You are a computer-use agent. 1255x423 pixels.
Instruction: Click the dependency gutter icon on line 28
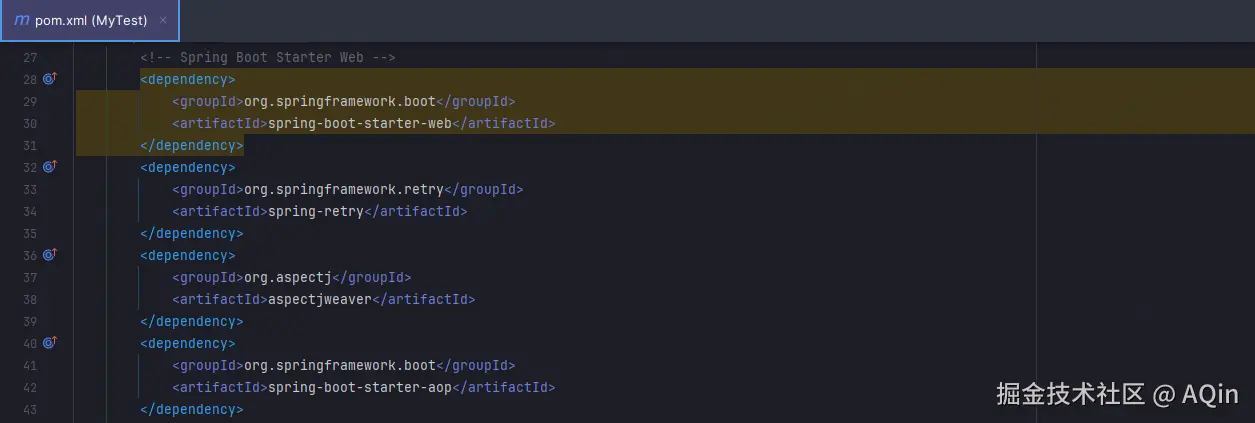49,79
